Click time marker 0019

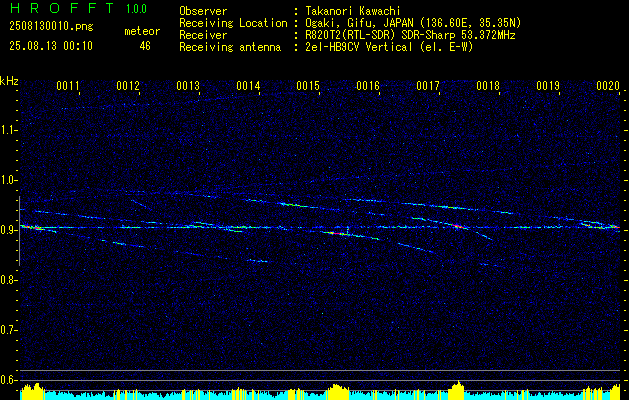point(548,86)
